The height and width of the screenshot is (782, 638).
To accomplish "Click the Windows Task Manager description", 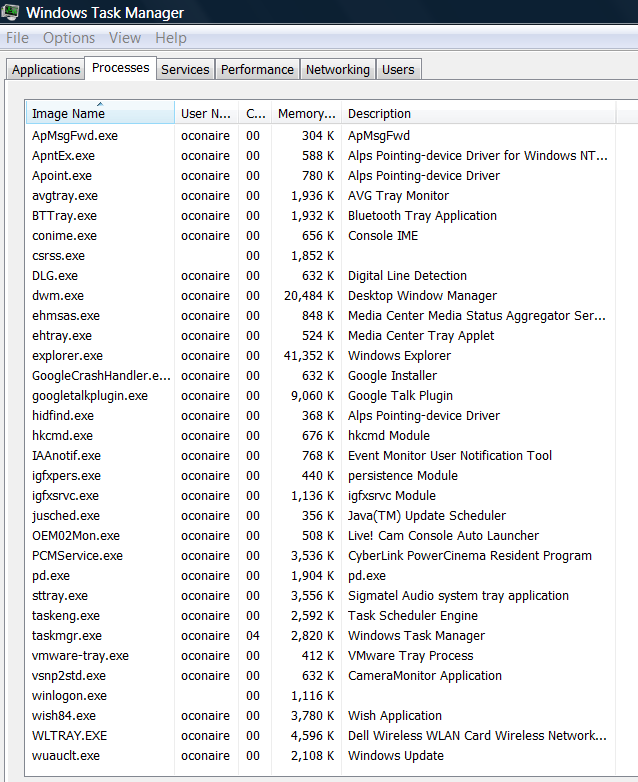I will tap(416, 636).
